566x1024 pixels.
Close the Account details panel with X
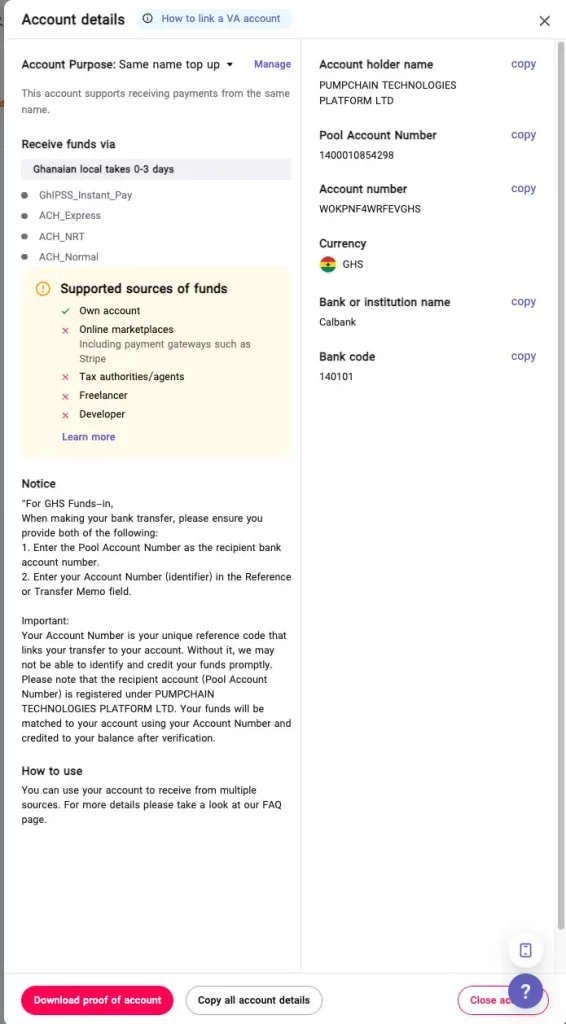[x=544, y=21]
